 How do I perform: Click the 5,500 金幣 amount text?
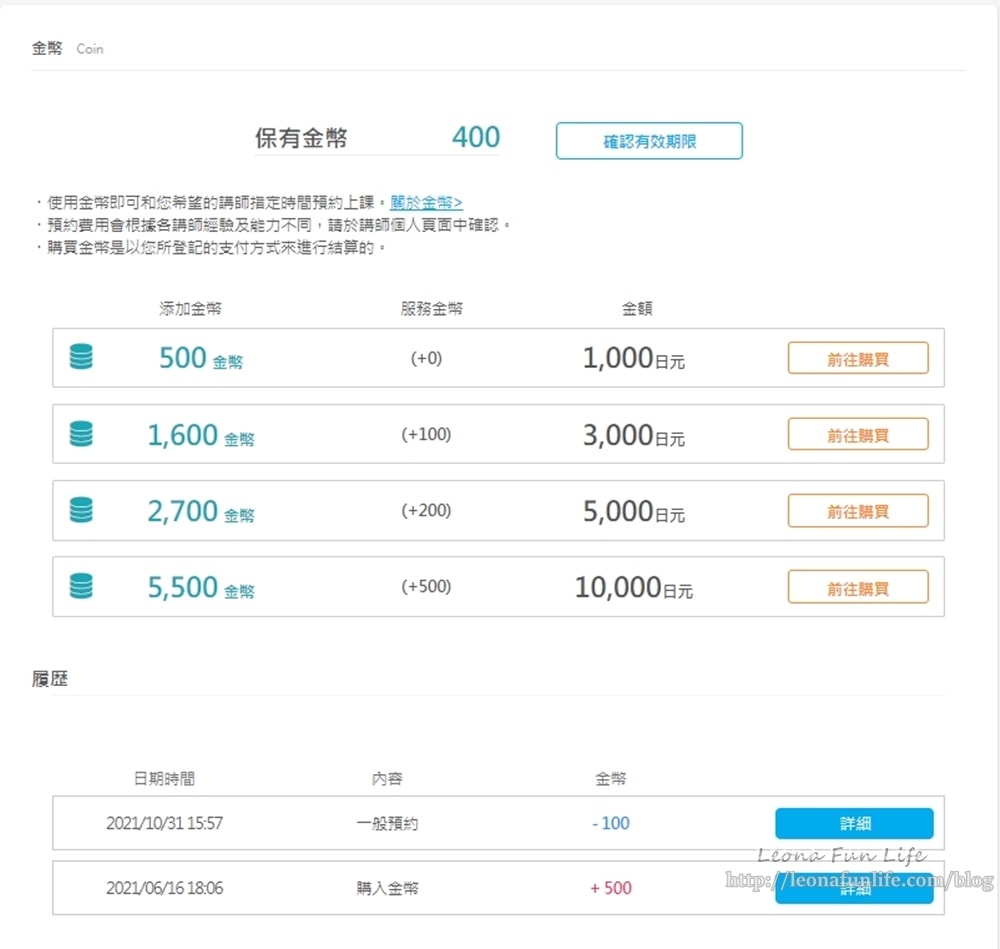[x=200, y=588]
